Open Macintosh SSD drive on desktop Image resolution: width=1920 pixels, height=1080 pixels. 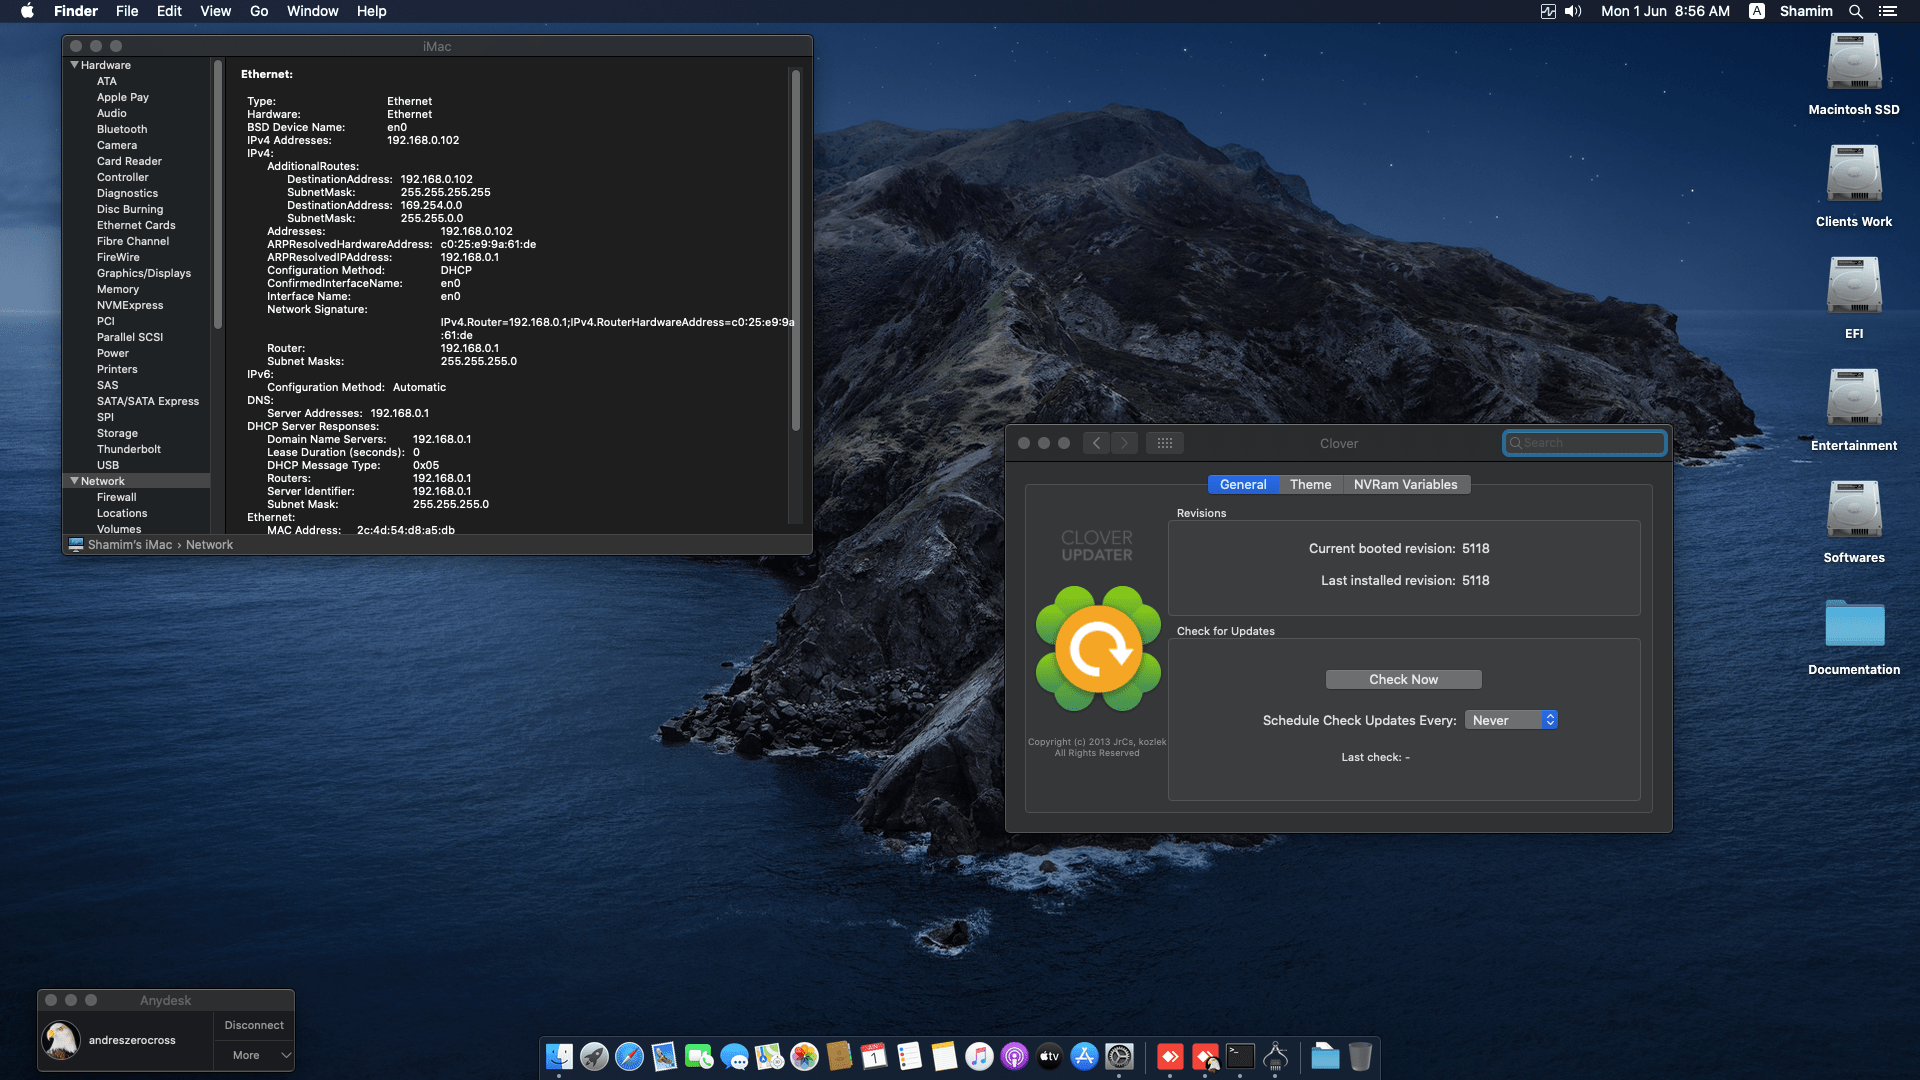1854,75
